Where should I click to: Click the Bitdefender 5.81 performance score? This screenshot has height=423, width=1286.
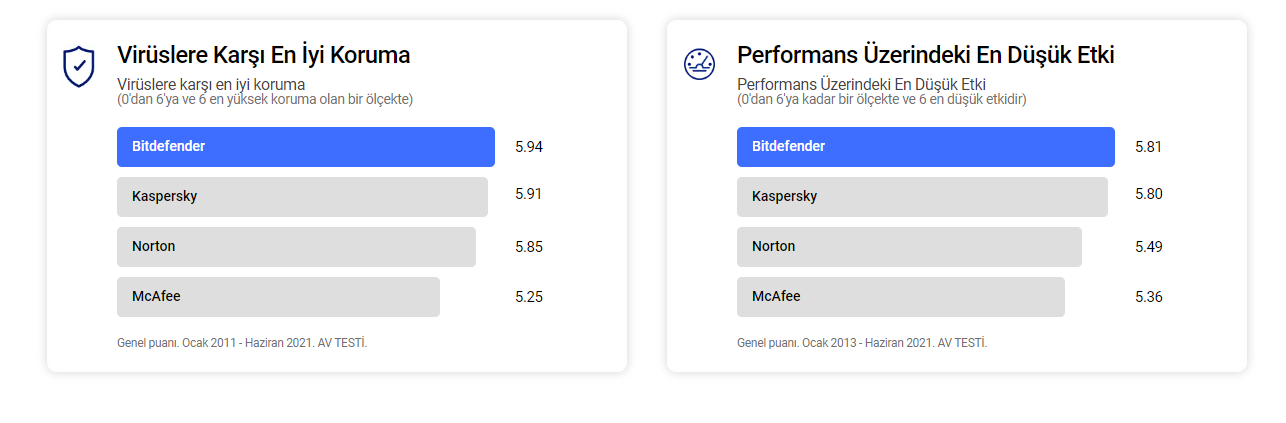[1149, 147]
